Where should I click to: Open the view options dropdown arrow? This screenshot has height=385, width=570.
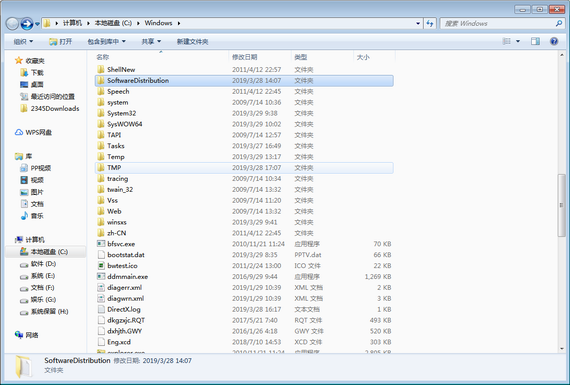point(518,41)
